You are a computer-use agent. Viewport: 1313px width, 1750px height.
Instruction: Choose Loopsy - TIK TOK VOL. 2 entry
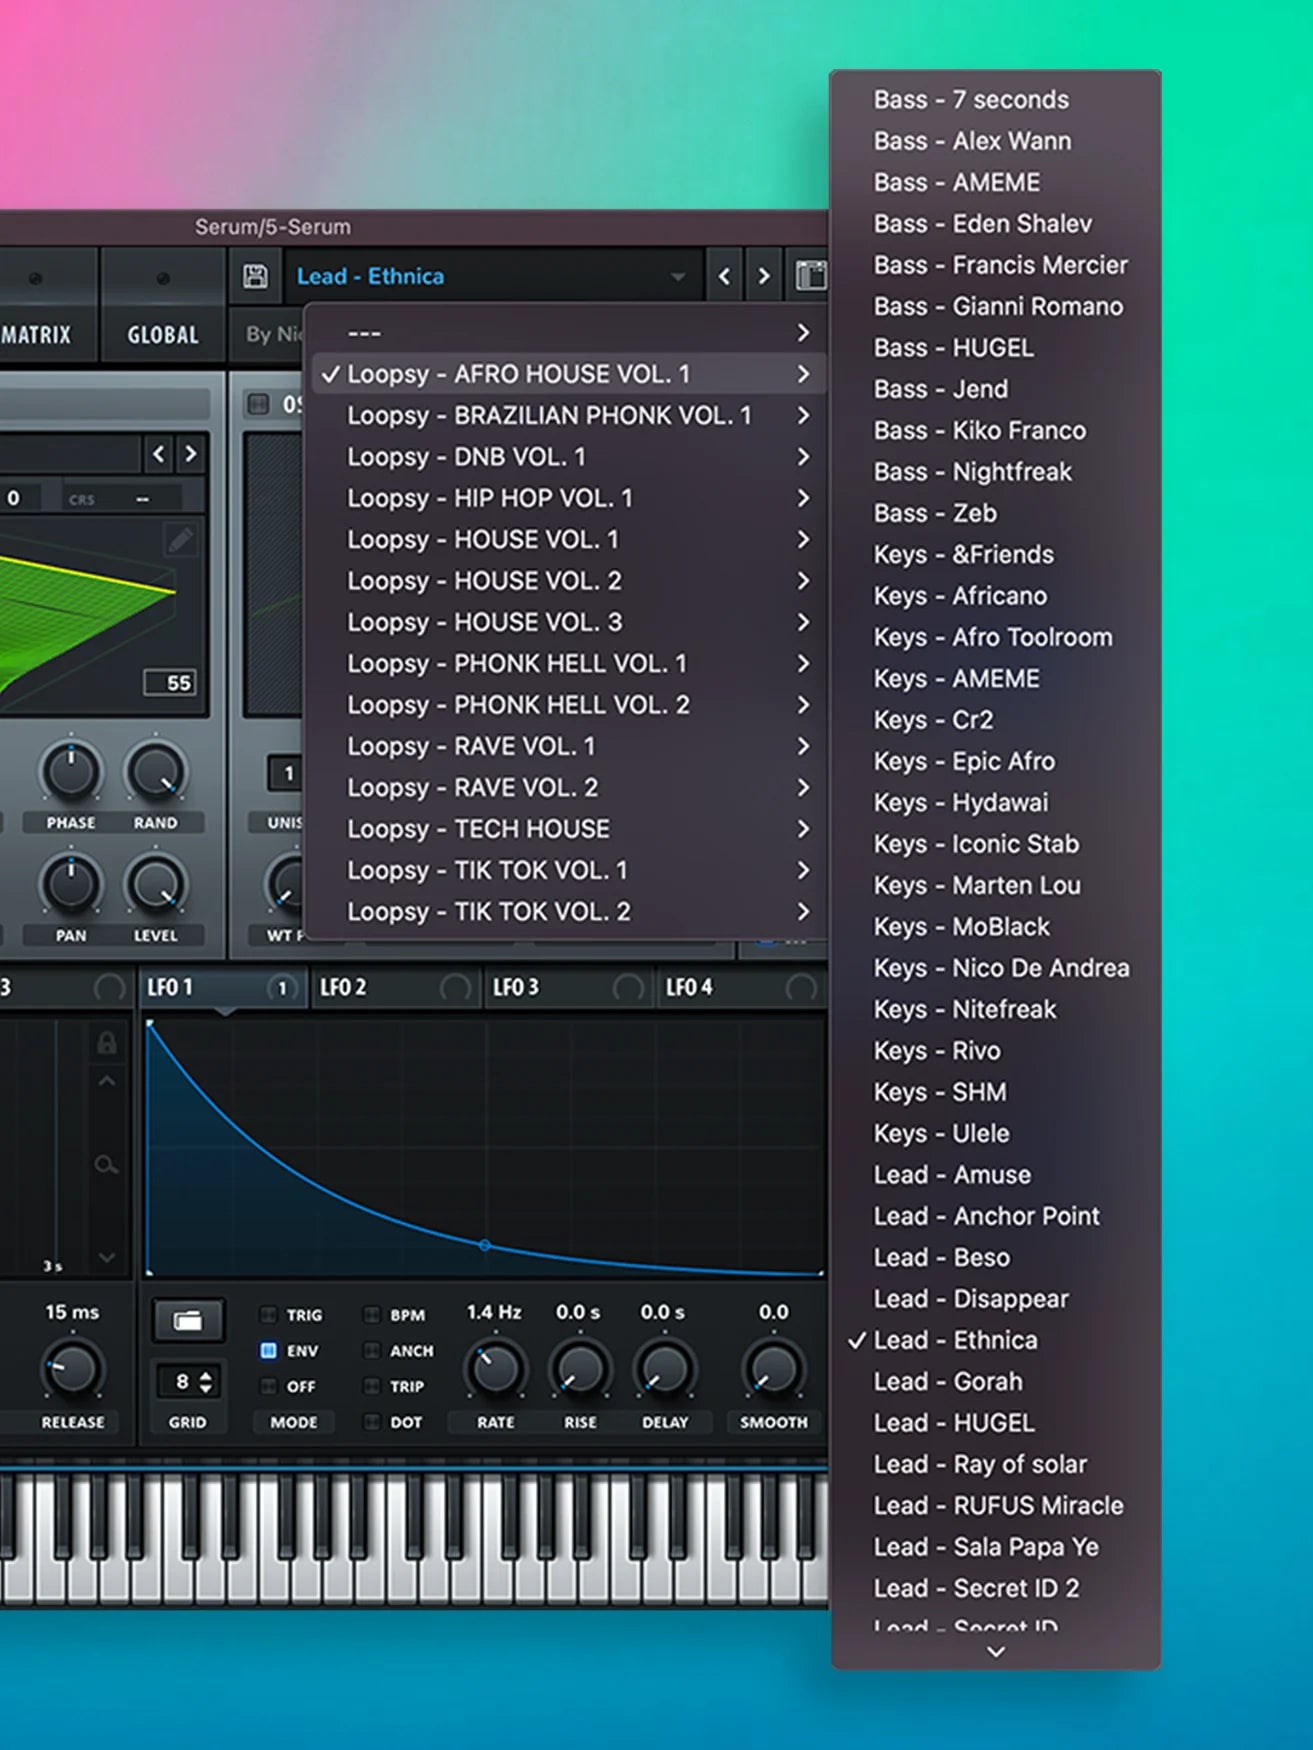pyautogui.click(x=565, y=912)
